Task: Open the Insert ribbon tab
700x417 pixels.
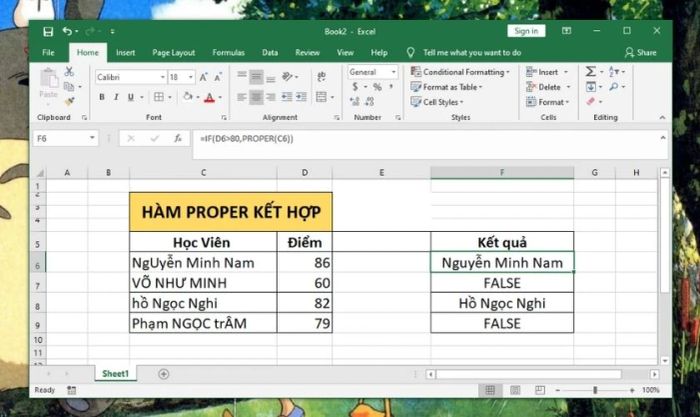Action: (125, 53)
